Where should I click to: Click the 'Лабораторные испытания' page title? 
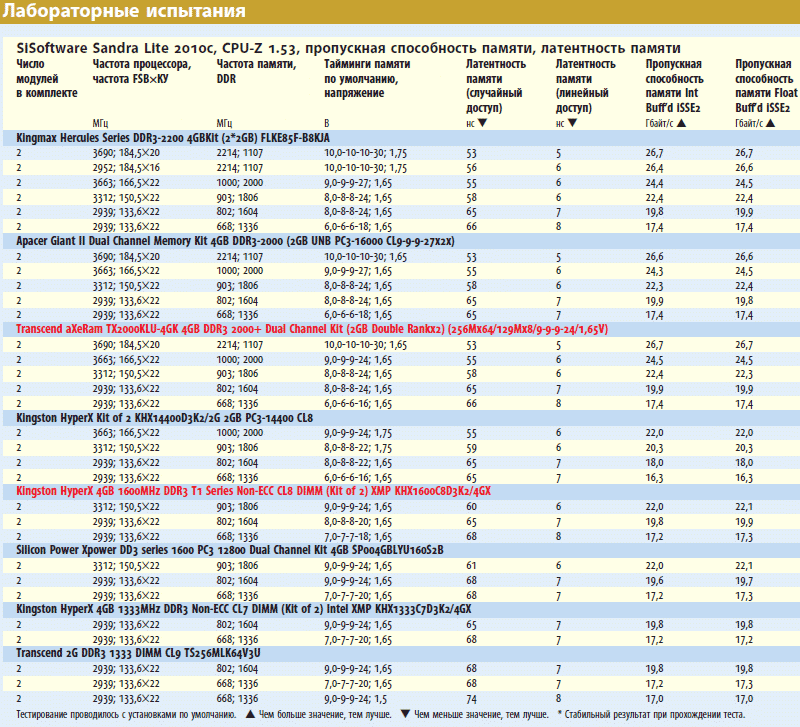tap(124, 11)
